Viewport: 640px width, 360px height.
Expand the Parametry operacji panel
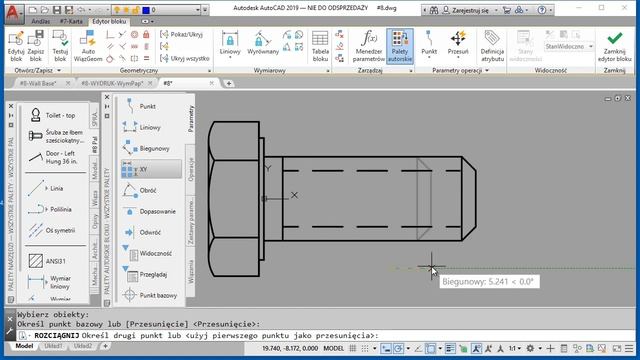(460, 70)
